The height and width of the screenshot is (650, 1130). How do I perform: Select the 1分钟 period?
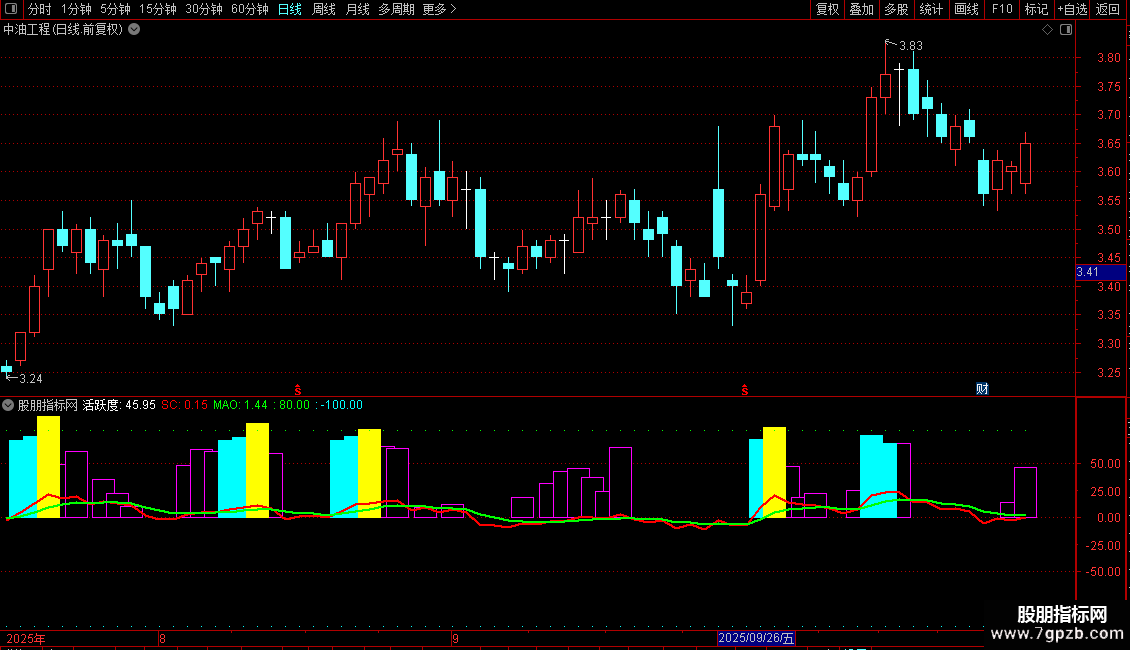coord(76,9)
